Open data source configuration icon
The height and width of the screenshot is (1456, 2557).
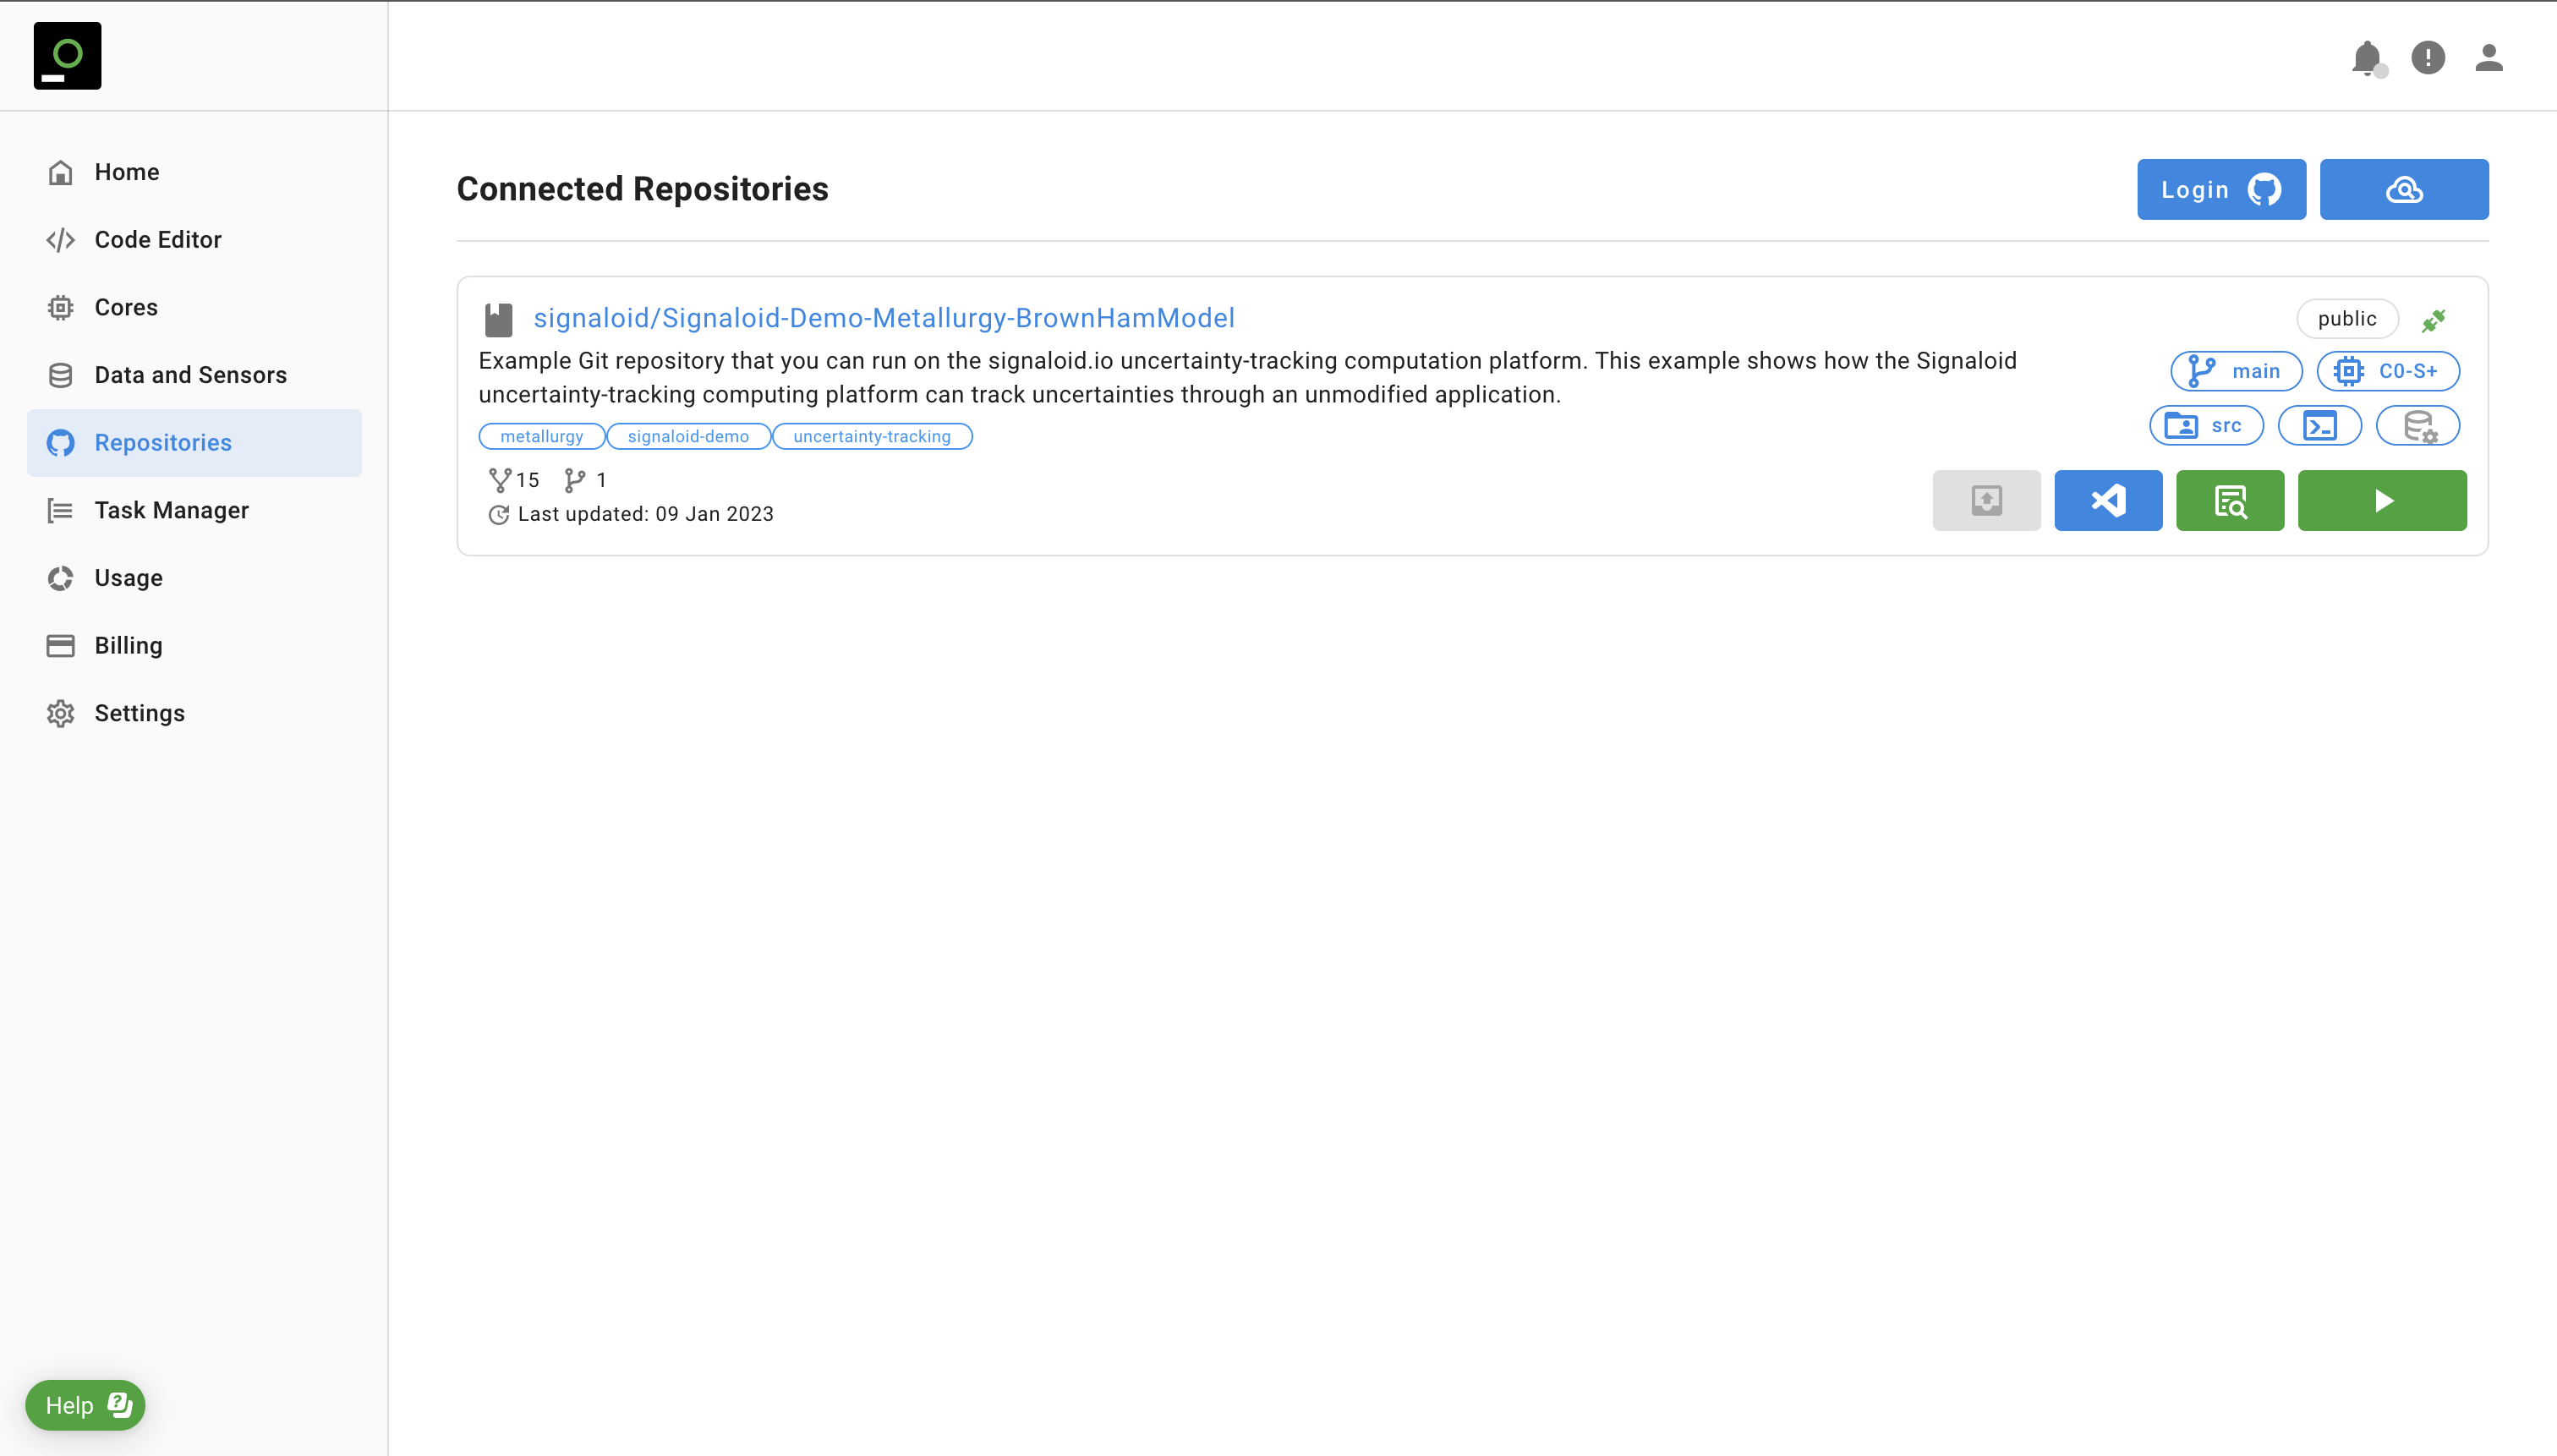(2418, 426)
